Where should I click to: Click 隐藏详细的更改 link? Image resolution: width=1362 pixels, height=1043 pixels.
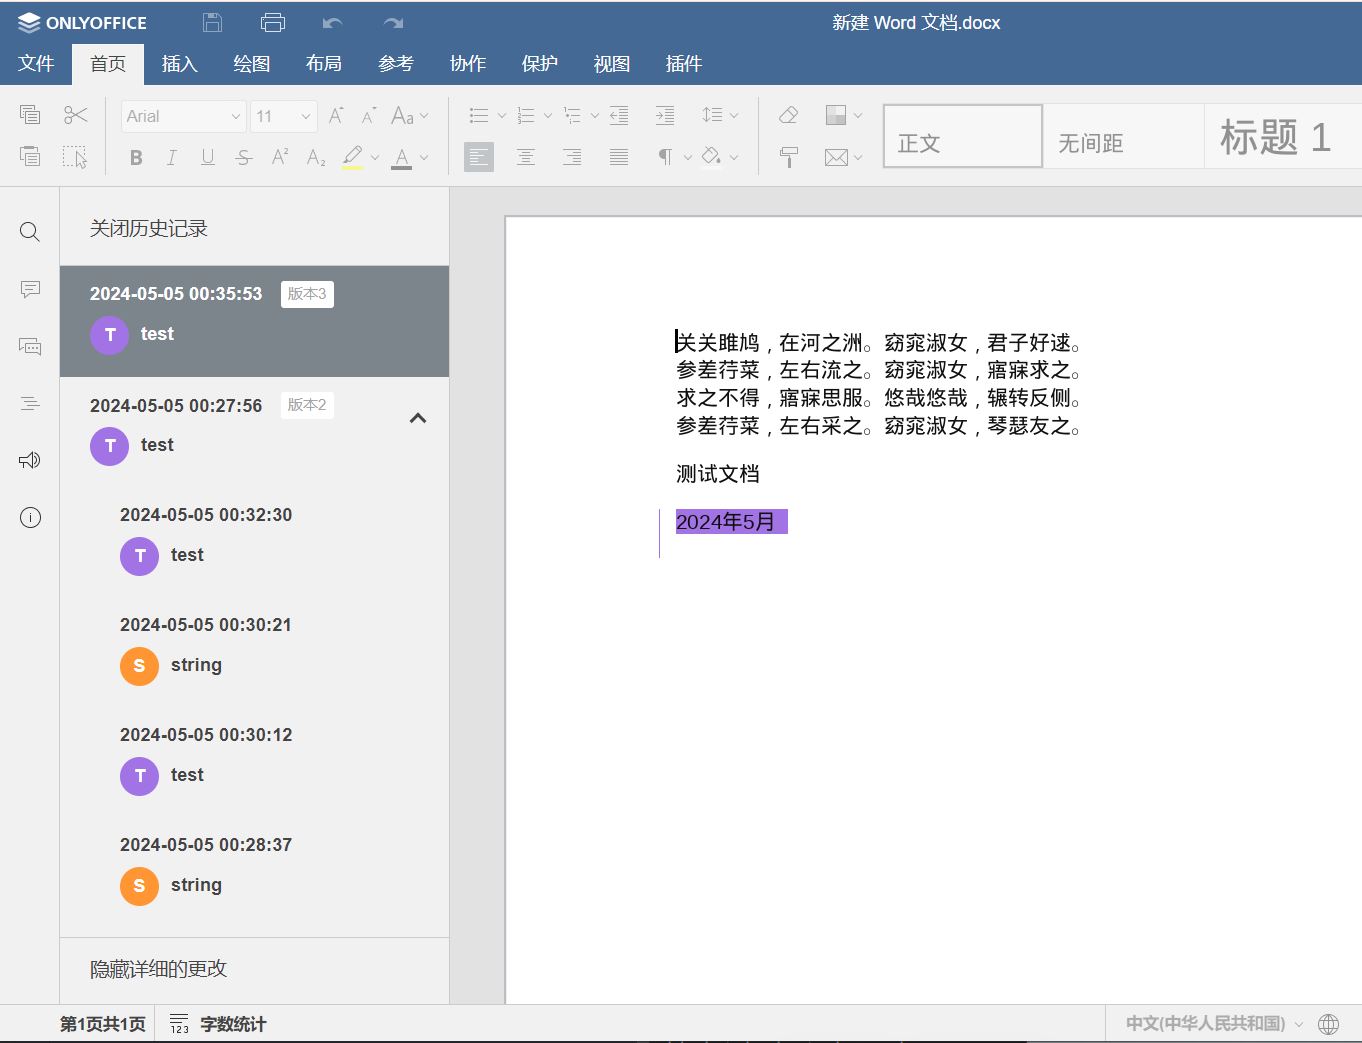point(158,969)
